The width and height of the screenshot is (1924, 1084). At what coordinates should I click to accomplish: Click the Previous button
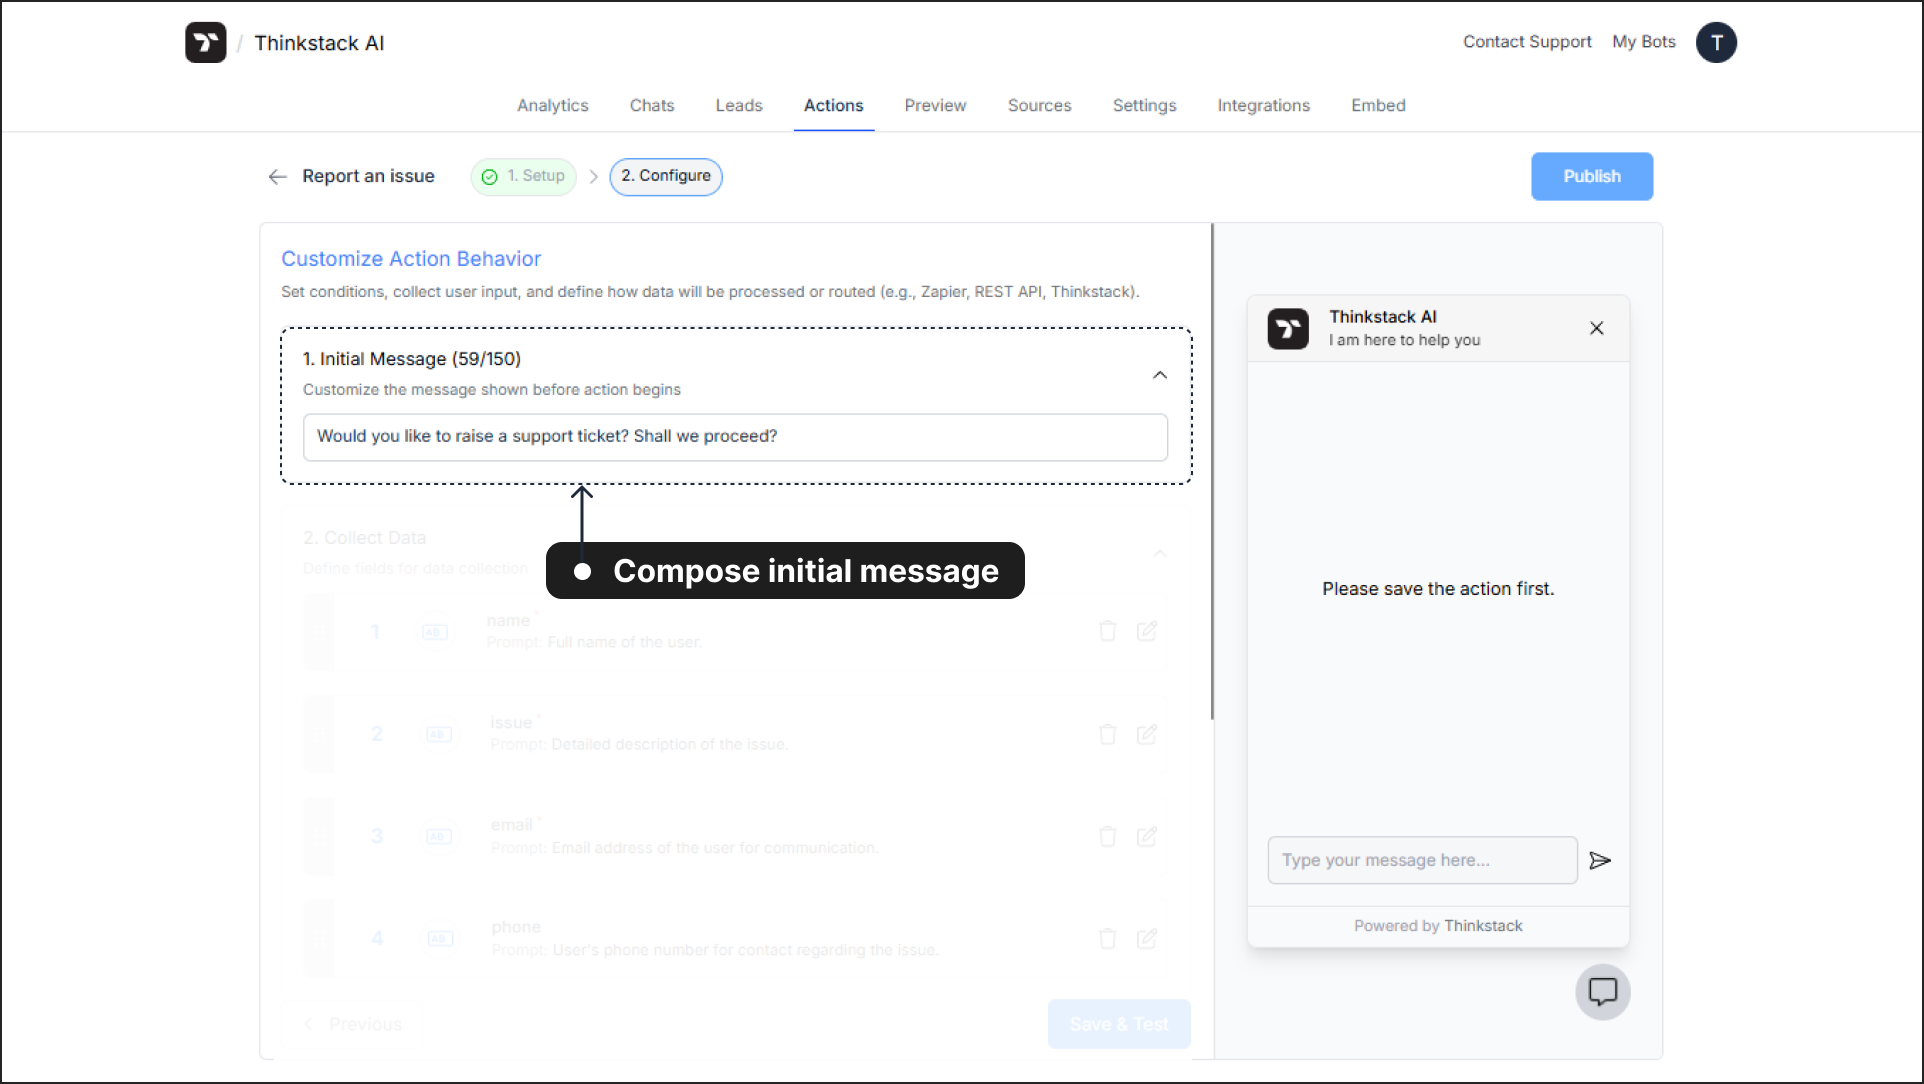(352, 1024)
